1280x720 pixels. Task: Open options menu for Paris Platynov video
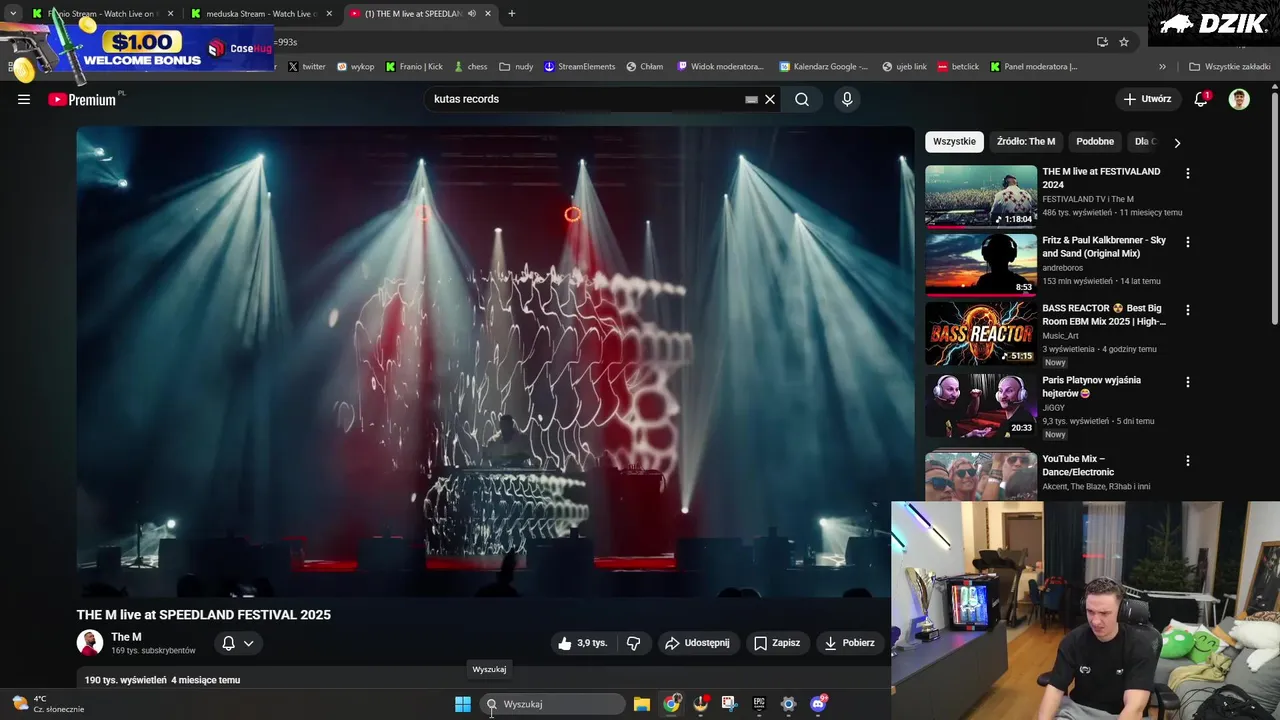coord(1188,382)
